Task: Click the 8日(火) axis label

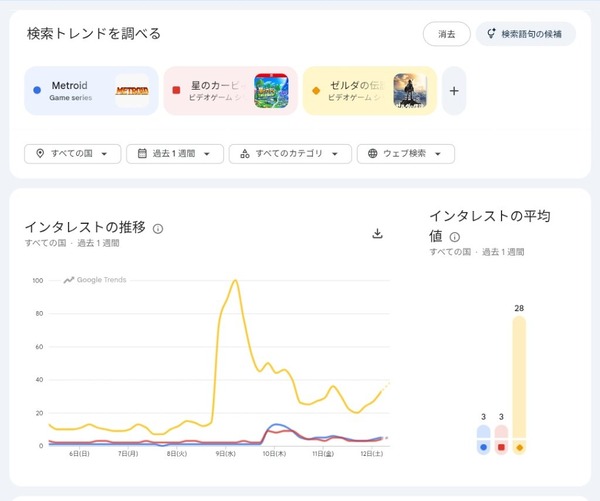Action: [x=177, y=454]
